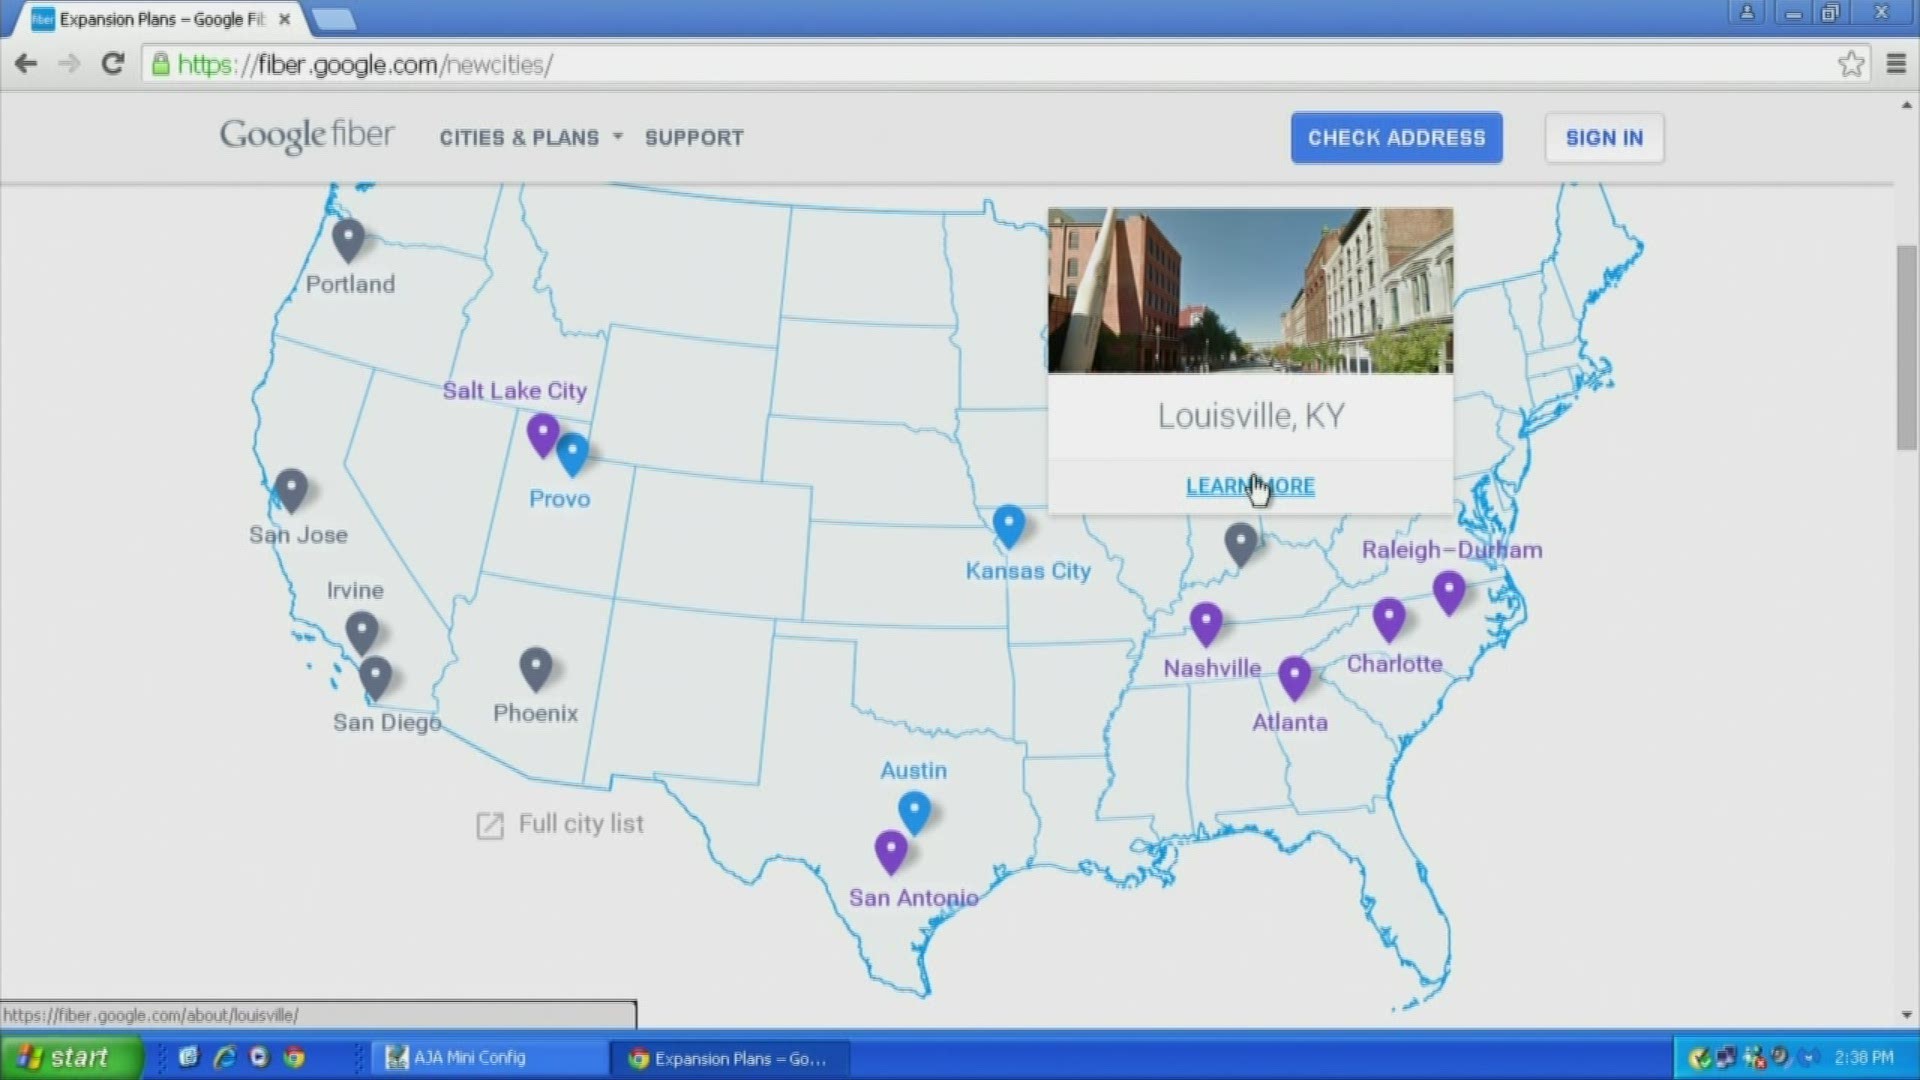Open Learn More link for Louisville

1250,486
